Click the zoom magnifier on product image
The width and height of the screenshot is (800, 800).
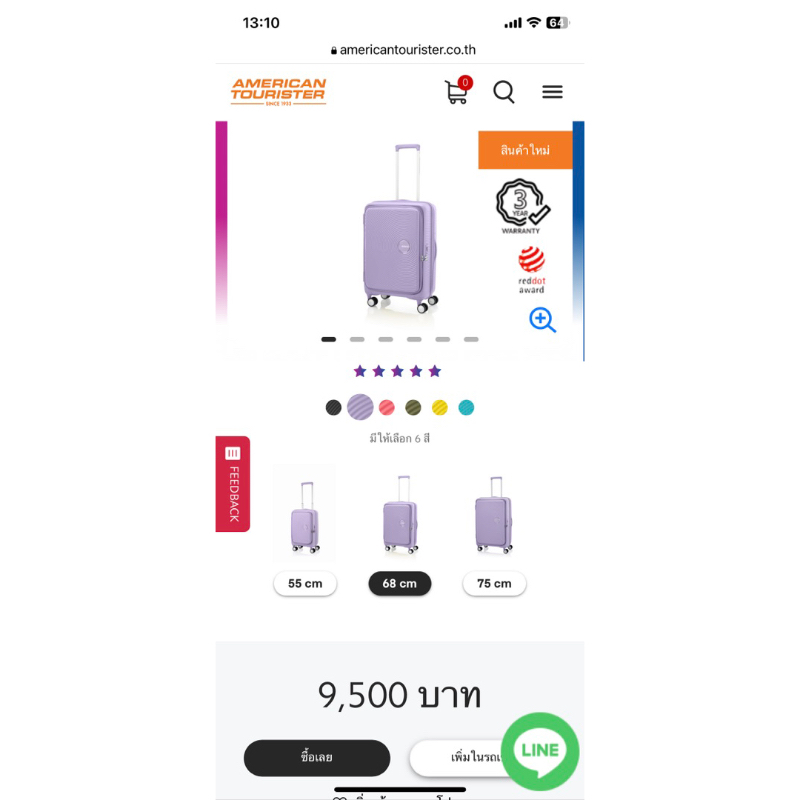click(542, 320)
